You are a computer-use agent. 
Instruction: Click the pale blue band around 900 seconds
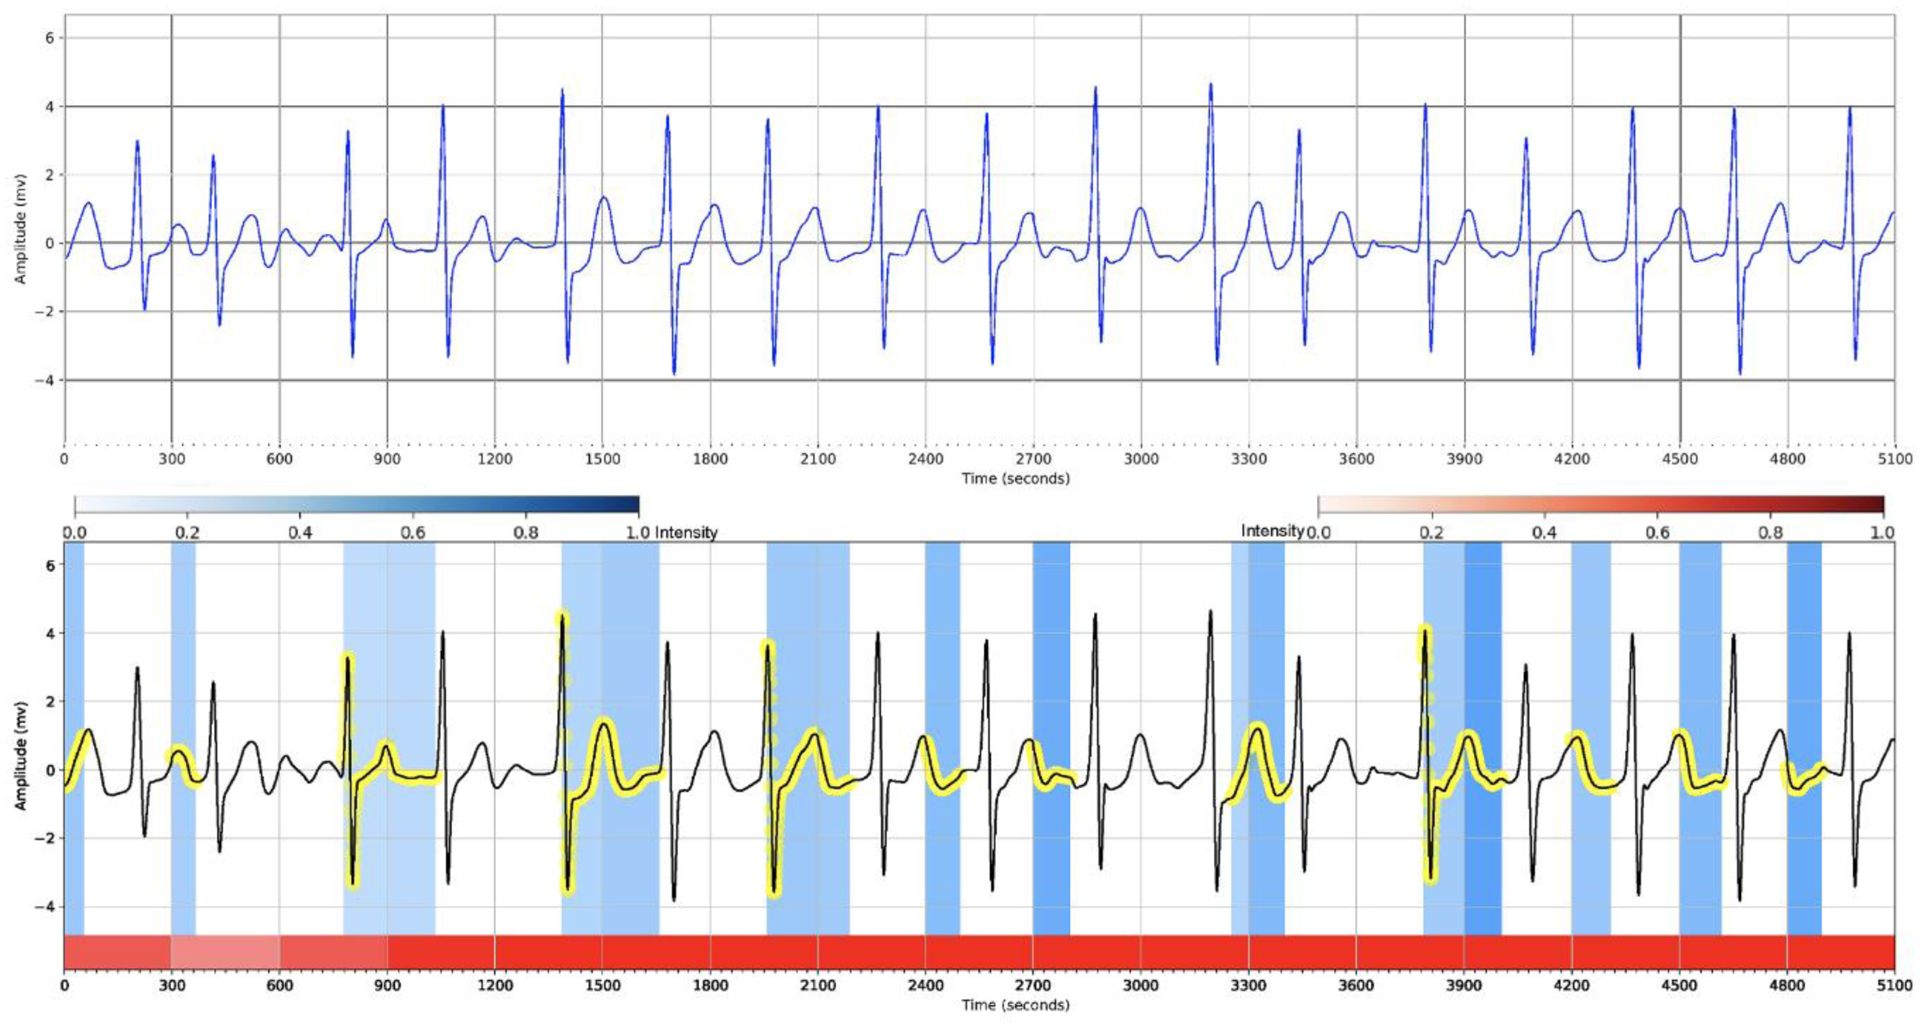tap(389, 739)
